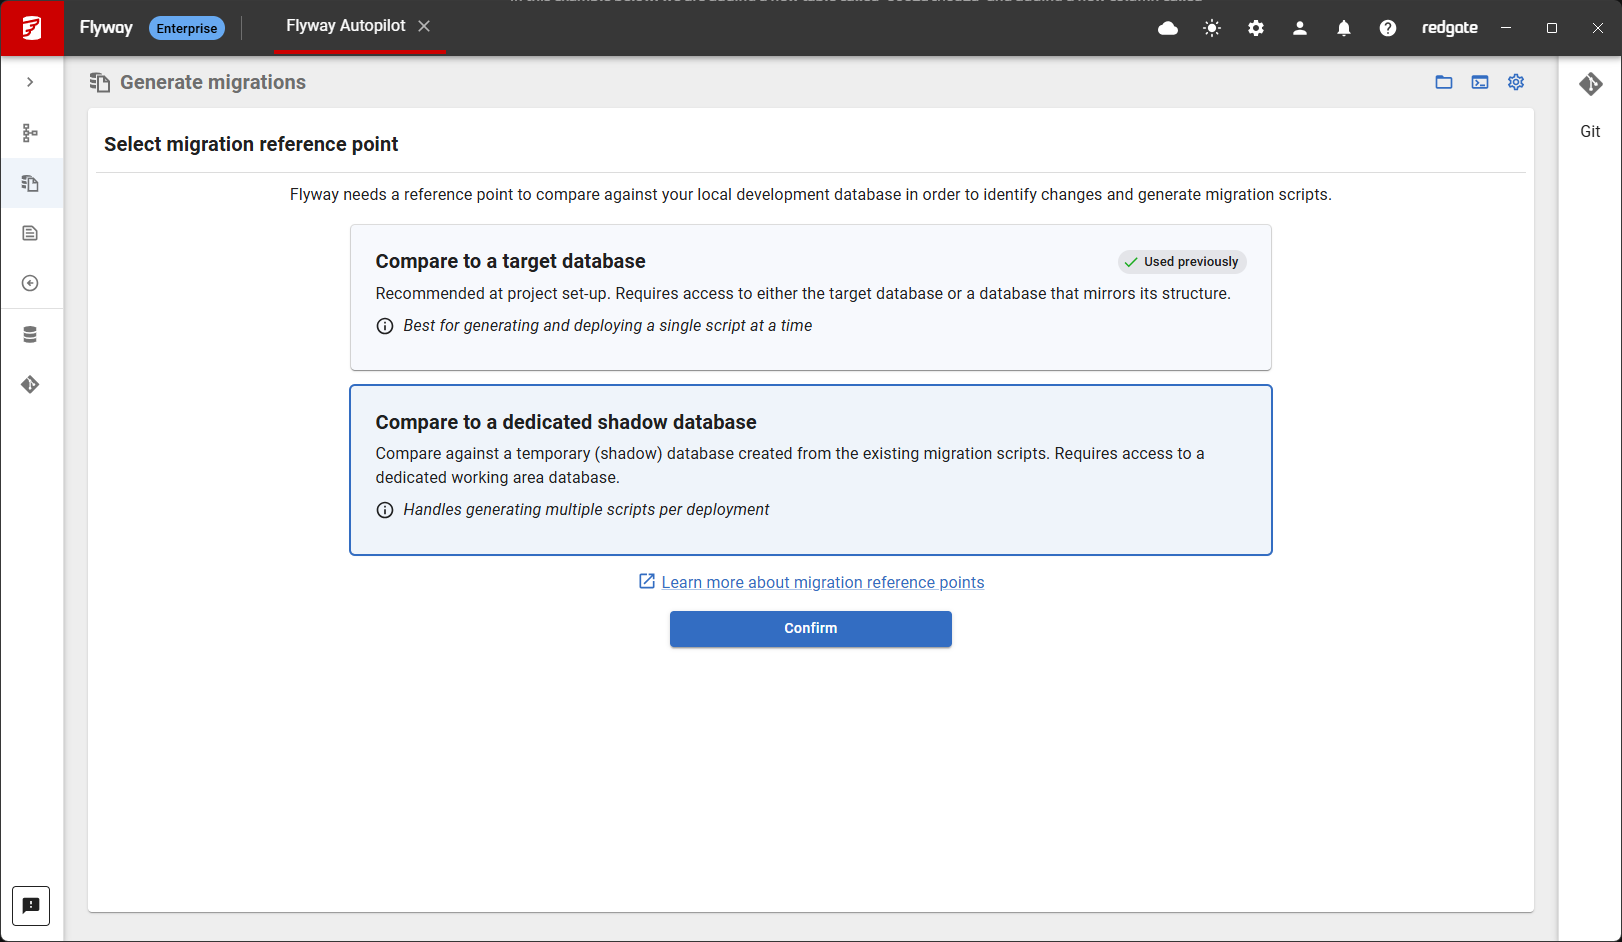1622x942 pixels.
Task: Open the terminal/command icon in header
Action: tap(1480, 82)
